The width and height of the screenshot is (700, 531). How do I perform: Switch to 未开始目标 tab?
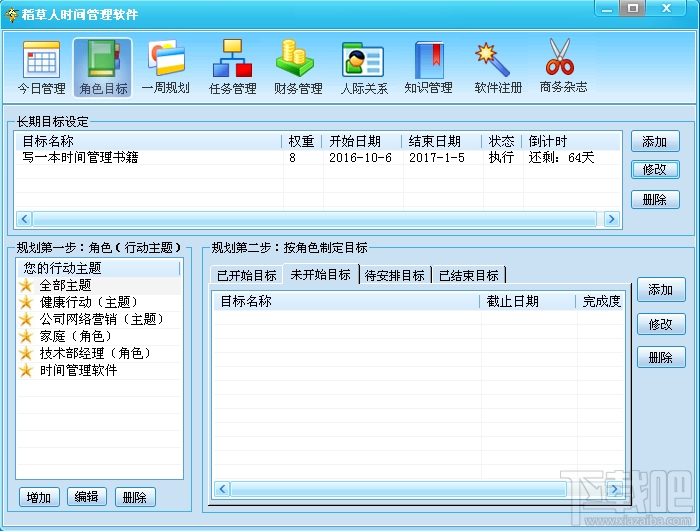[321, 274]
